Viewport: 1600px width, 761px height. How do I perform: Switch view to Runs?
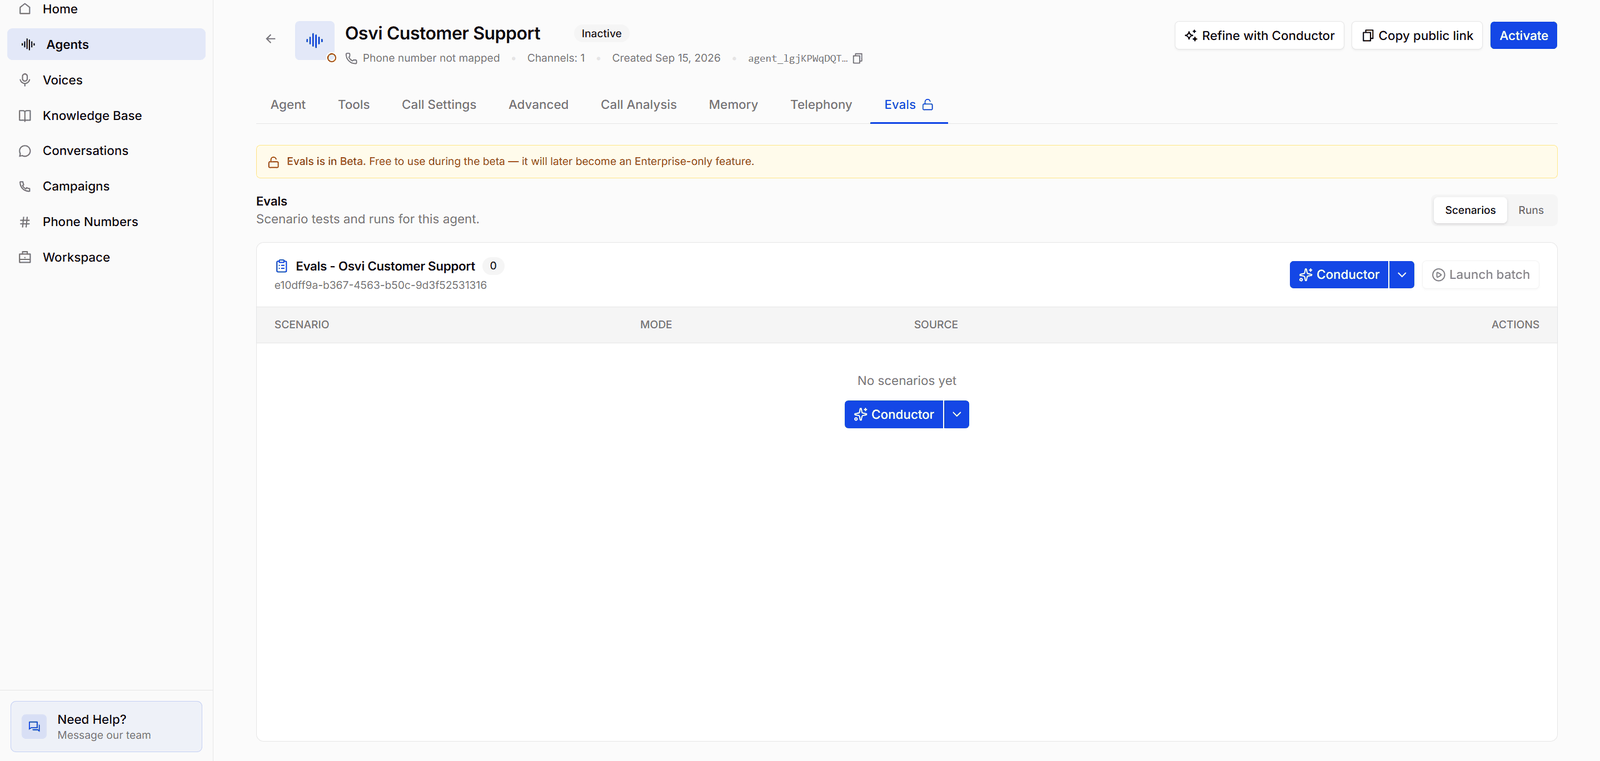[x=1530, y=210]
